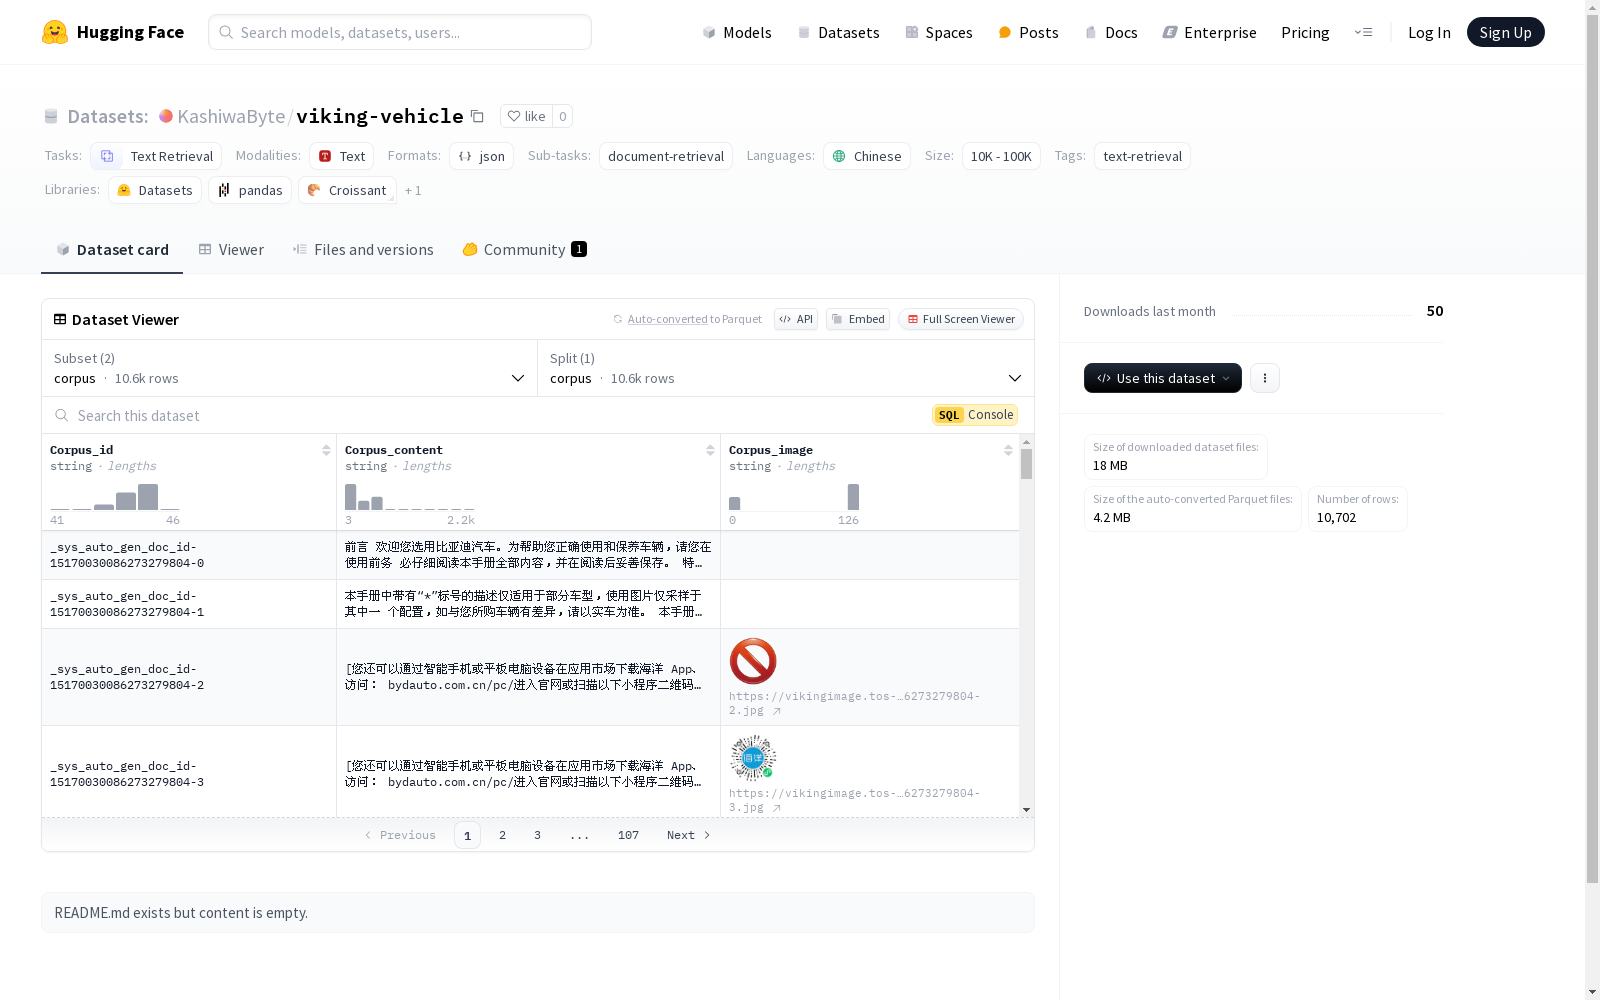Go to page 3 of the viewer
This screenshot has width=1600, height=1000.
point(537,835)
